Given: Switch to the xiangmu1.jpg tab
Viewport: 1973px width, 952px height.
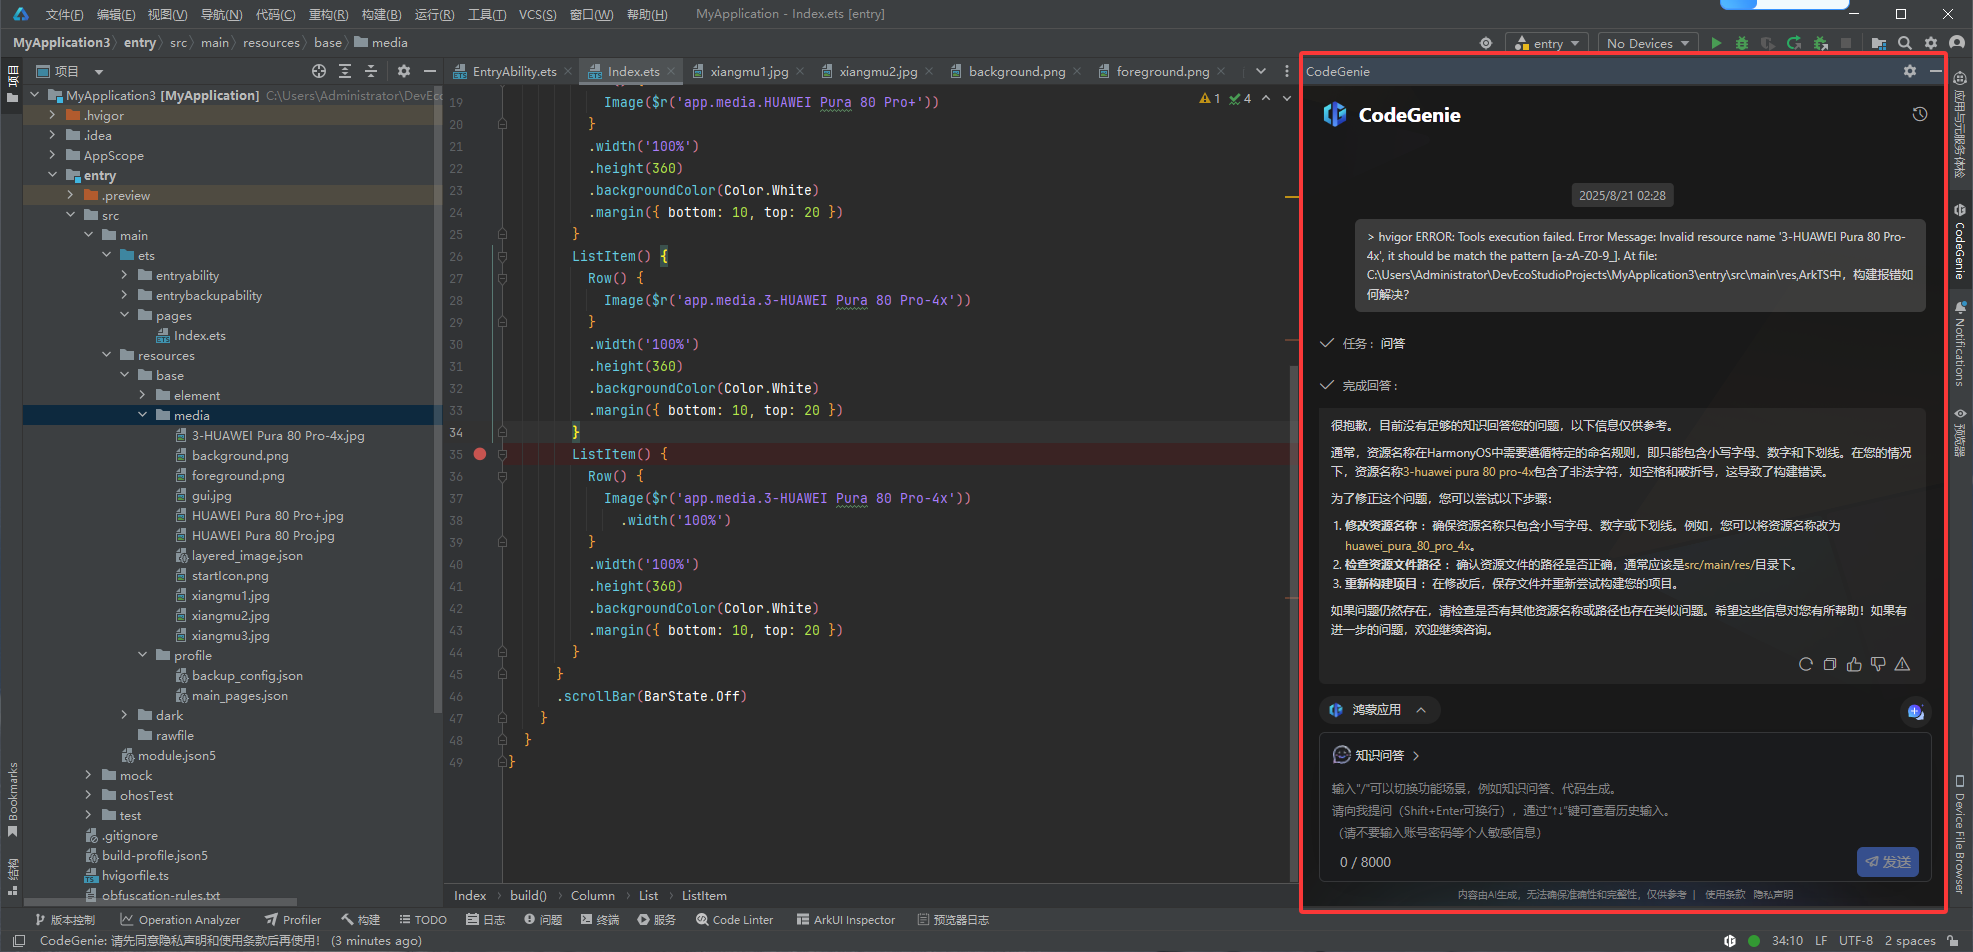Looking at the screenshot, I should click(x=750, y=71).
